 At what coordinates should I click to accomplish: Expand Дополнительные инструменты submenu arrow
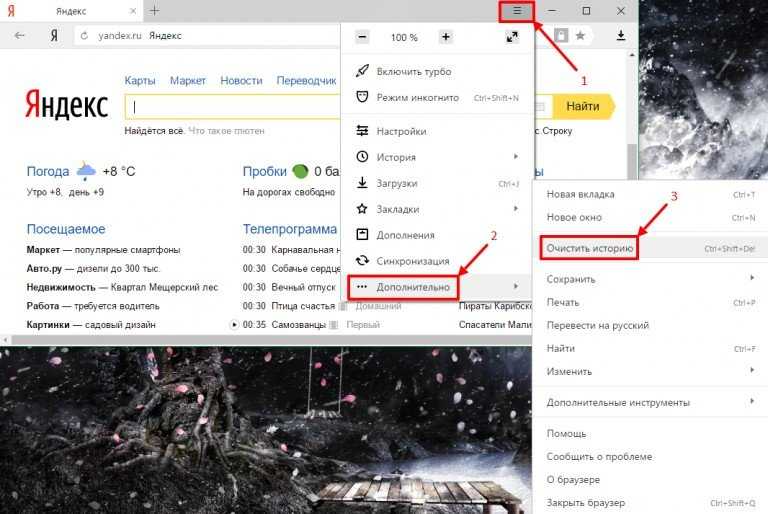tap(752, 401)
